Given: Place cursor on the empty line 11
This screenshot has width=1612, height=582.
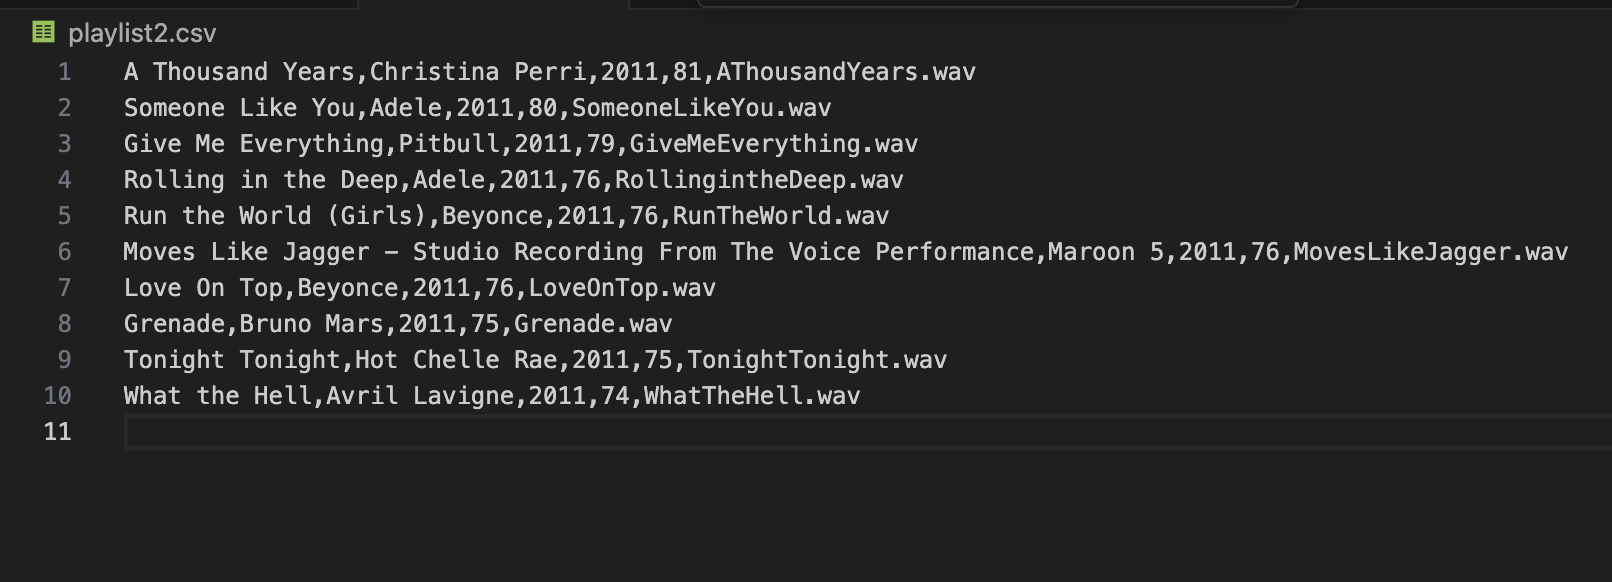Looking at the screenshot, I should click(x=300, y=431).
